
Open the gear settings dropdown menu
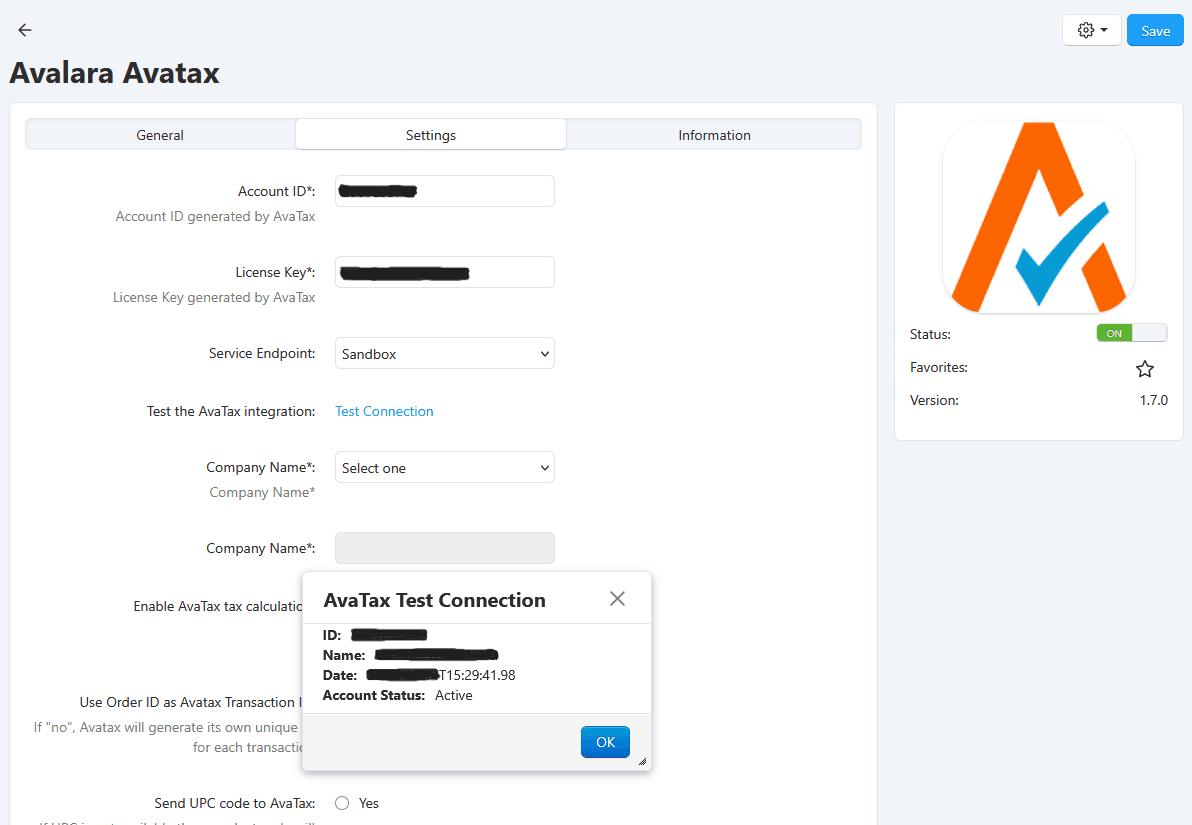(x=1092, y=30)
